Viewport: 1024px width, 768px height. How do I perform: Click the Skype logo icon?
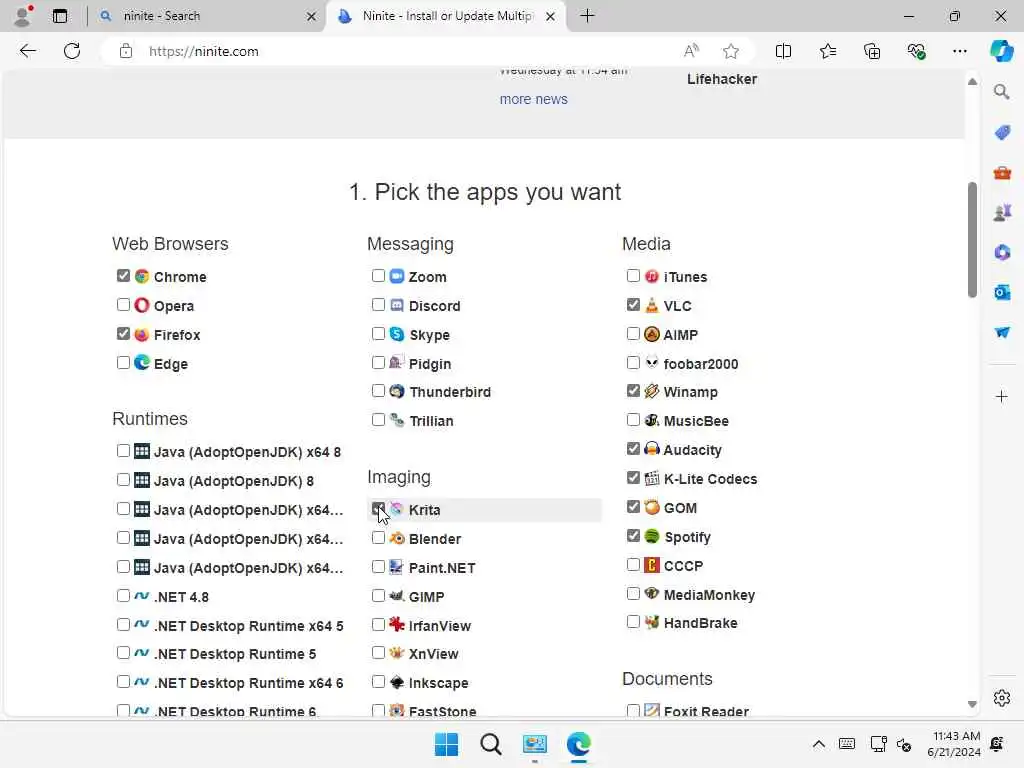(x=397, y=334)
